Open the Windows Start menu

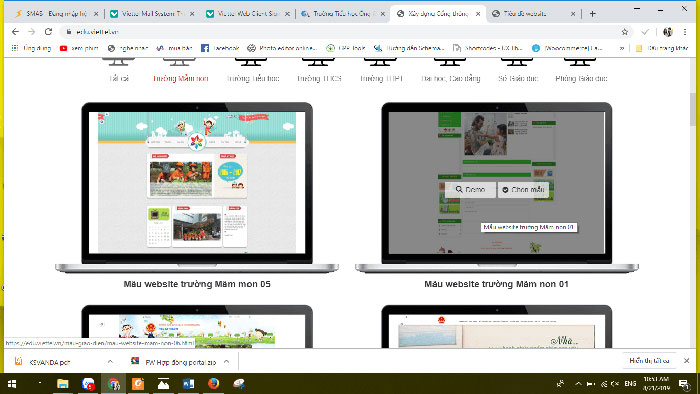pos(12,384)
